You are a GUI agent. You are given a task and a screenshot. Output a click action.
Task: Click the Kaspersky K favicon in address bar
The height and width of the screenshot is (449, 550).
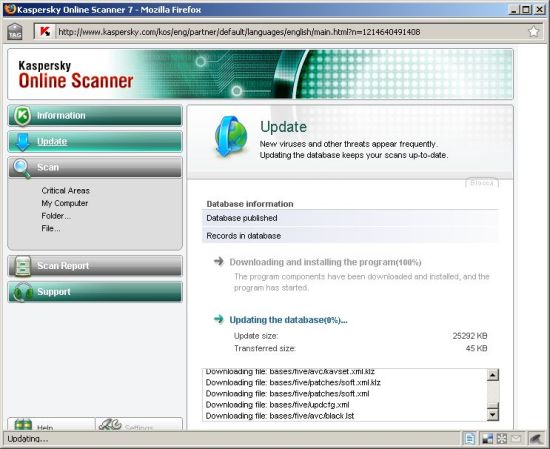[x=45, y=32]
